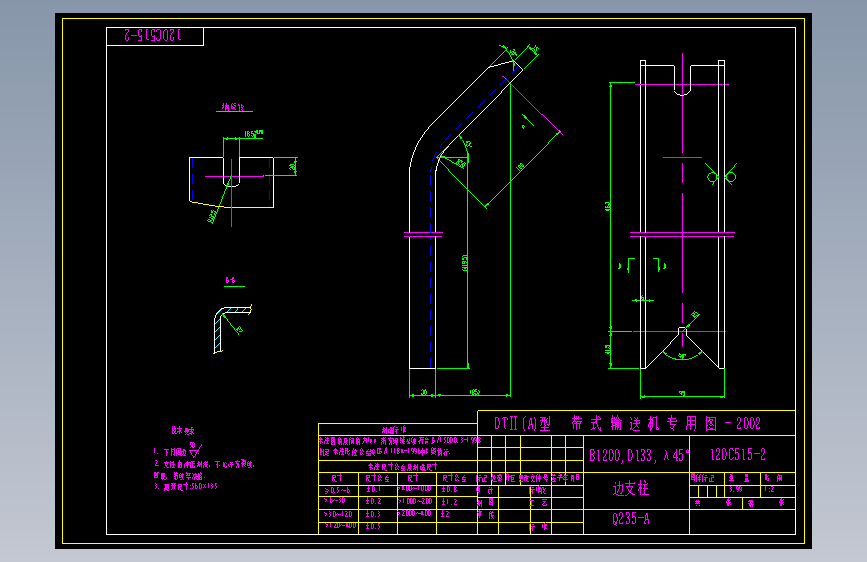Select the part name '边支柱'
Screen dimensions: 867x562
coord(630,488)
